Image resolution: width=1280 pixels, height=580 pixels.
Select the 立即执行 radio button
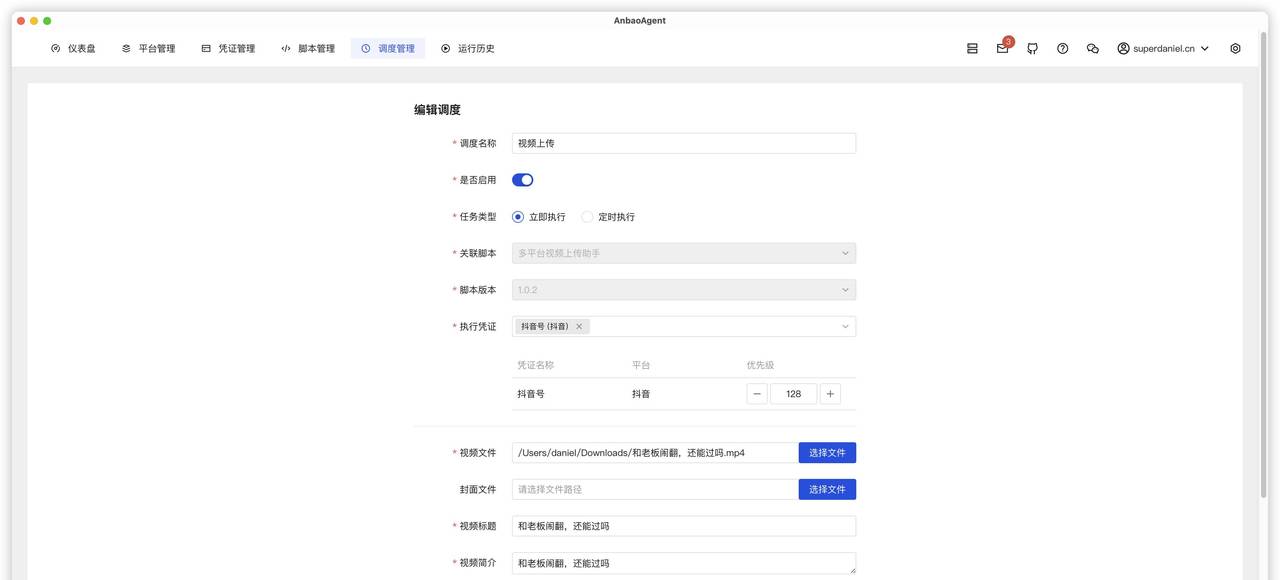pyautogui.click(x=517, y=215)
